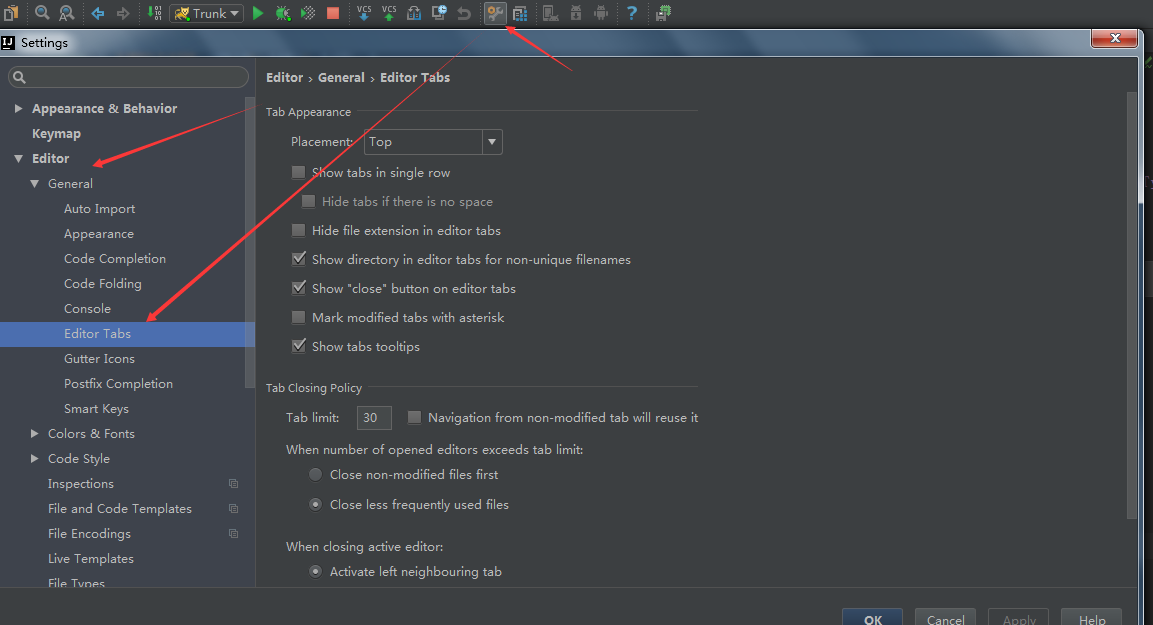Click the right settings pane vertical scrollbar

tap(1132, 305)
